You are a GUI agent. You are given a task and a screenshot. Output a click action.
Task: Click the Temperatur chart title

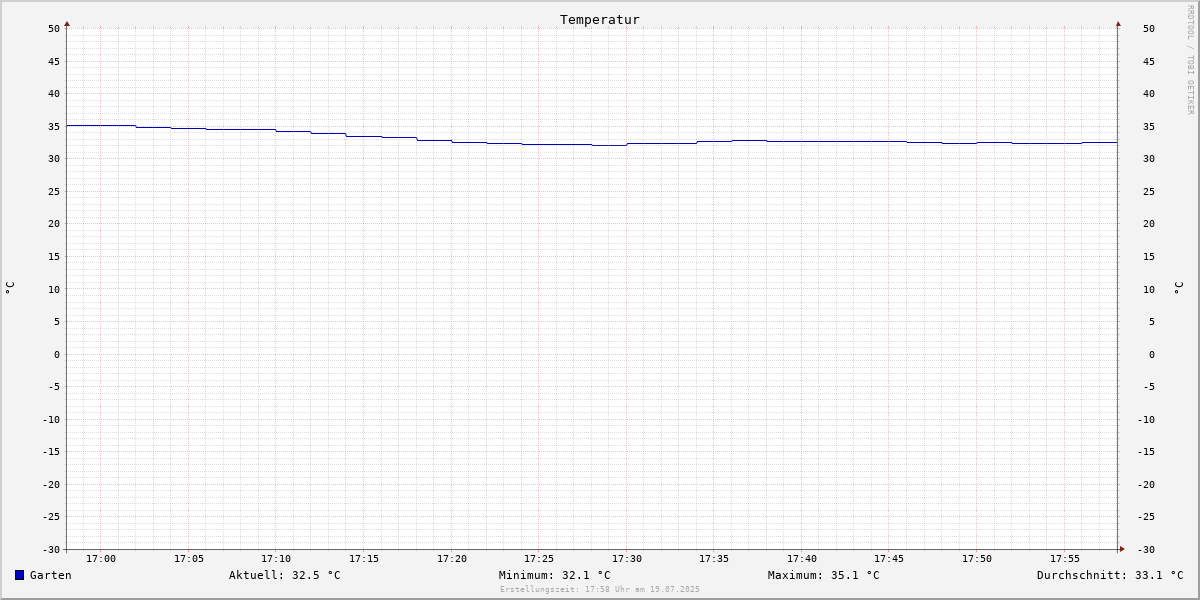(600, 19)
